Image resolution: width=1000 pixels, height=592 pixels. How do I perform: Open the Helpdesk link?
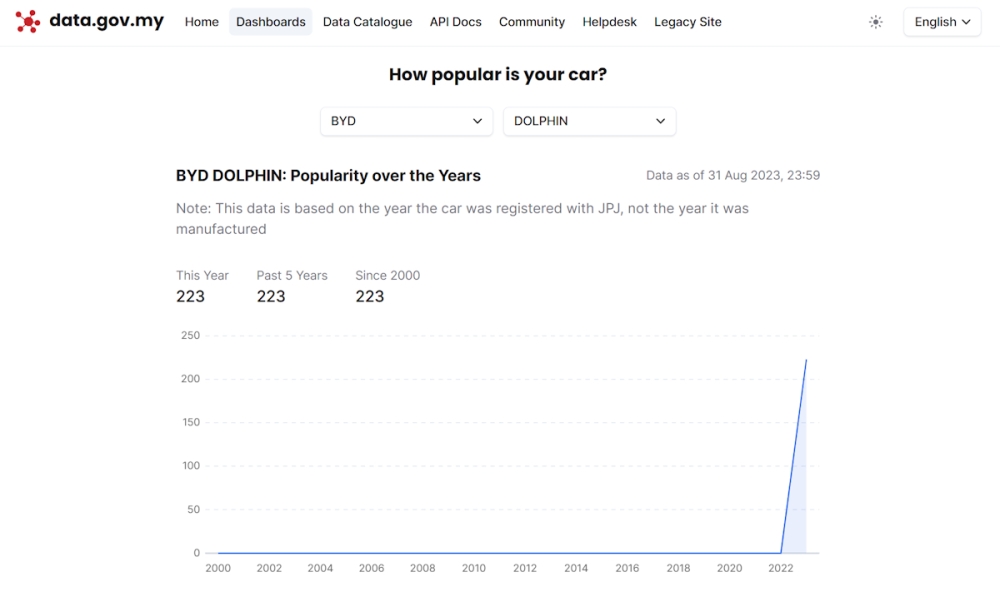tap(609, 22)
